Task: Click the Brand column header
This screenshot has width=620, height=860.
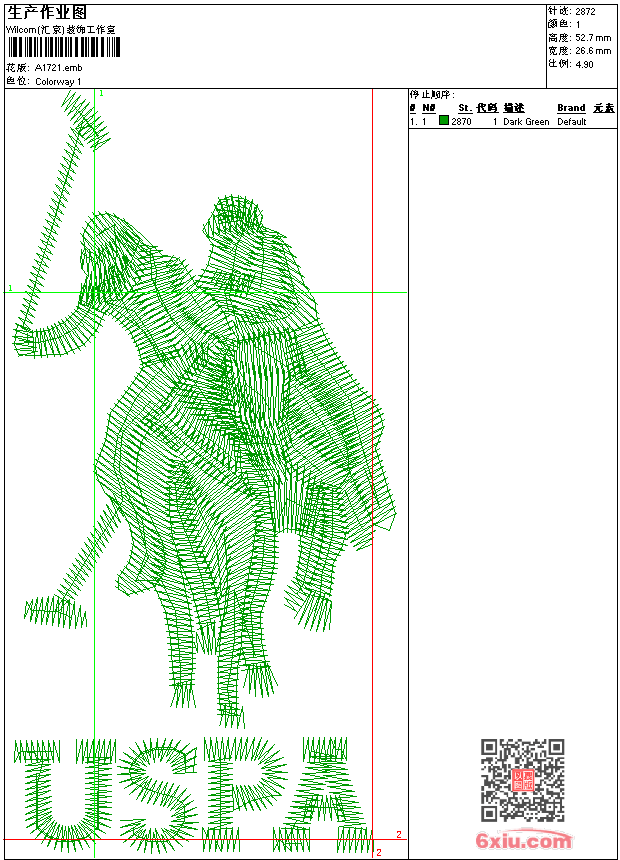Action: 571,108
